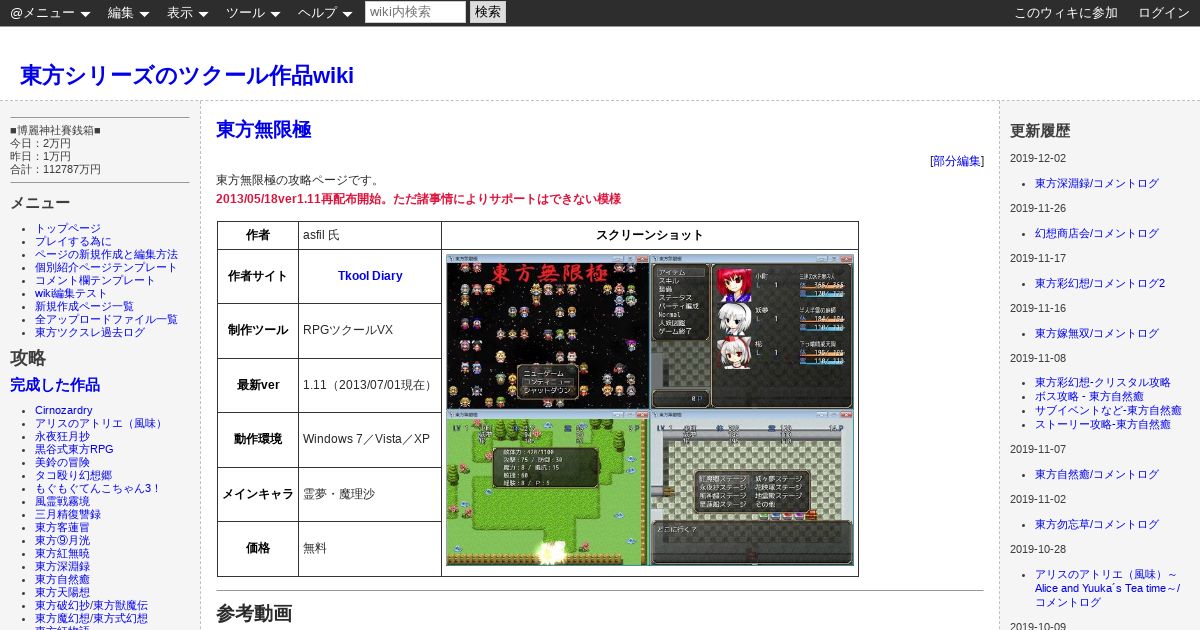Open Cirnozardry game page
The height and width of the screenshot is (630, 1200).
64,411
